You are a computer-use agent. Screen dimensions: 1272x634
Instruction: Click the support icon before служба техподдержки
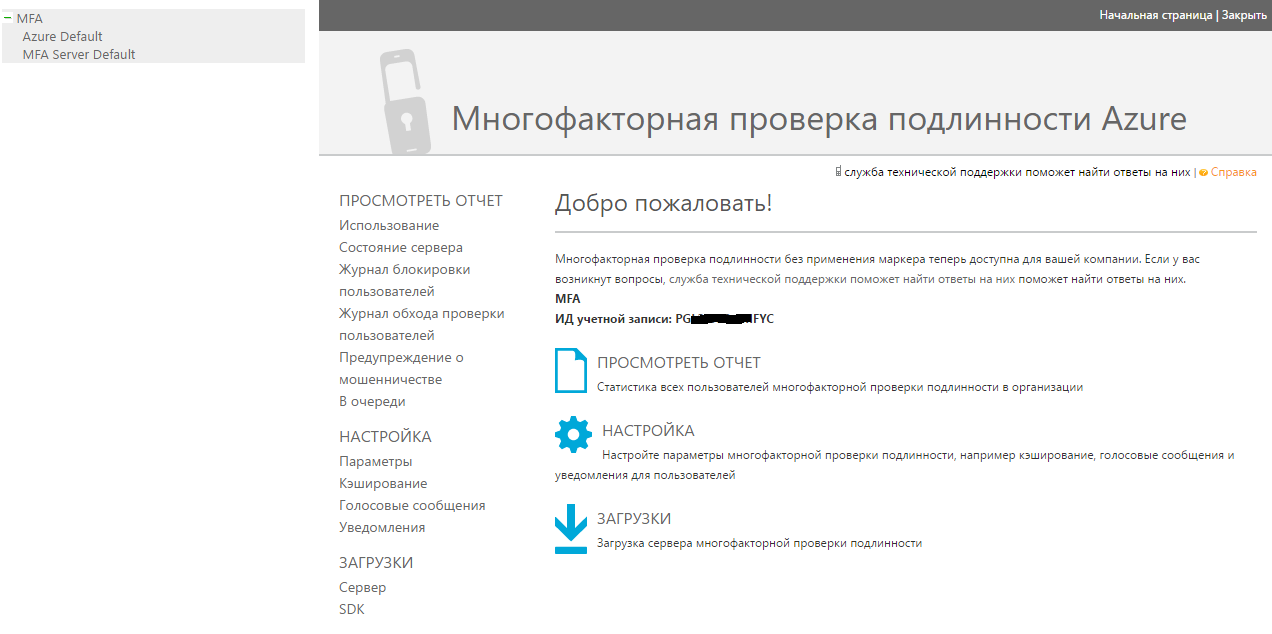(x=837, y=170)
